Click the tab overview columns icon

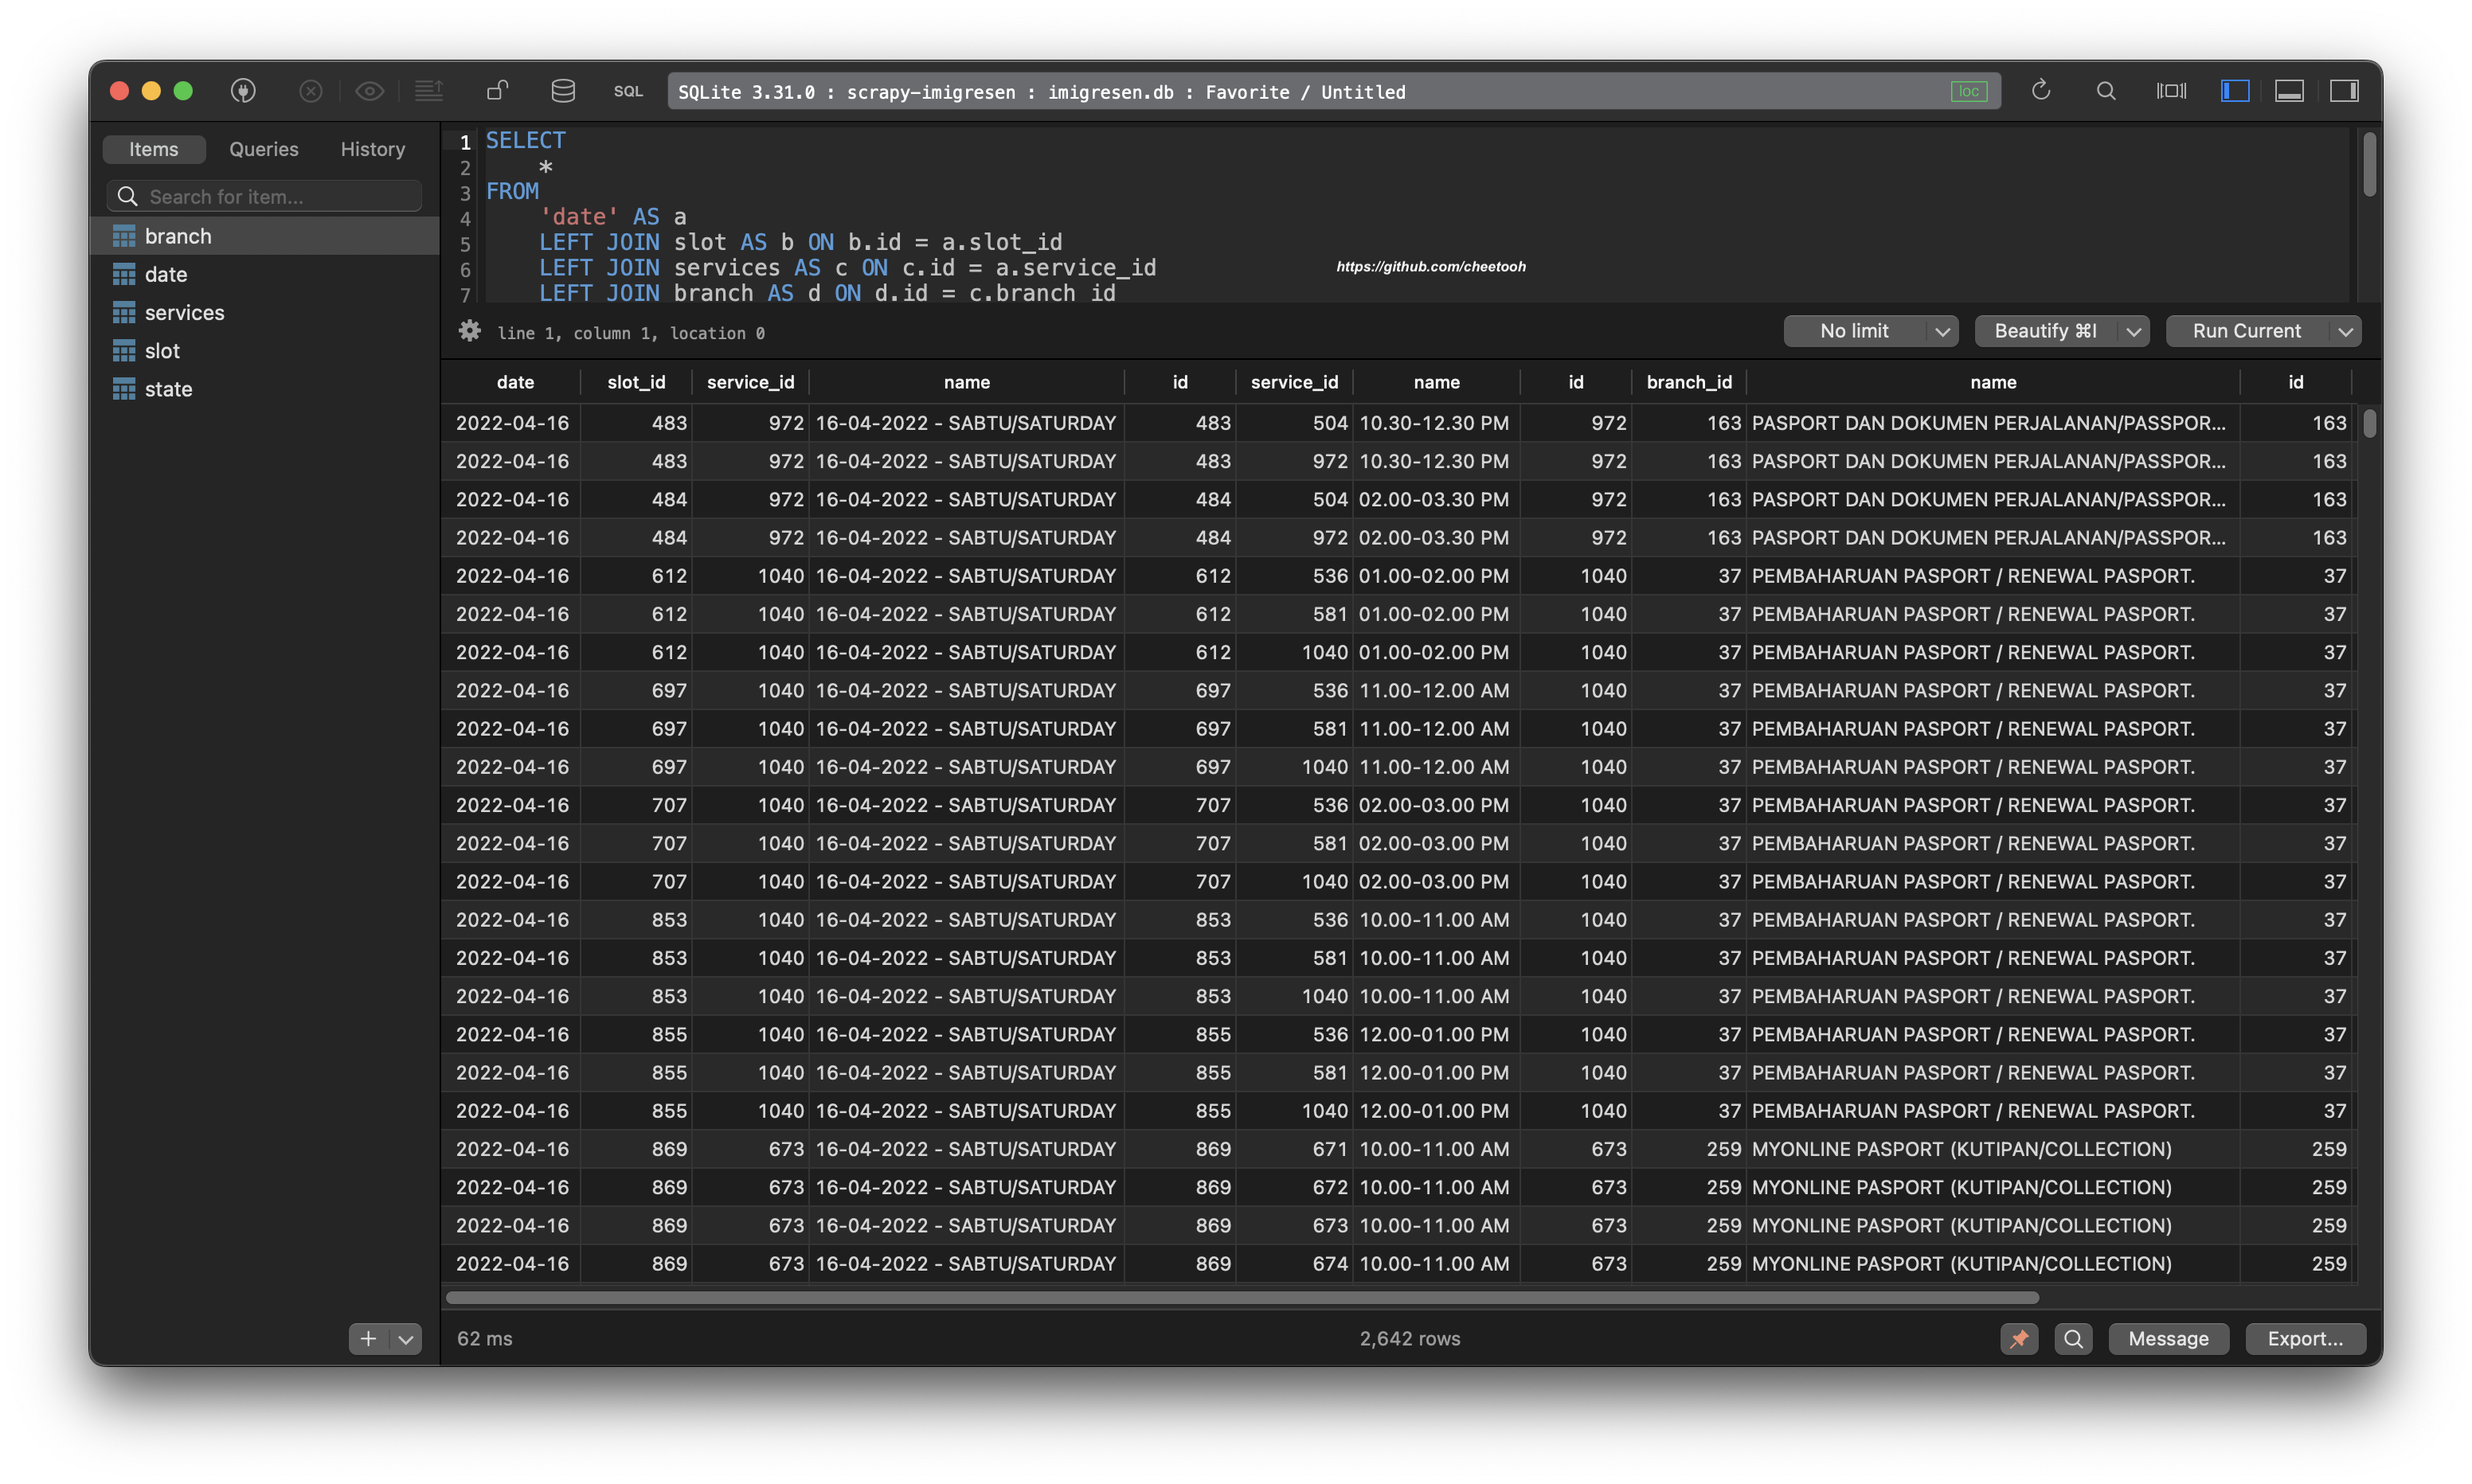(2171, 91)
